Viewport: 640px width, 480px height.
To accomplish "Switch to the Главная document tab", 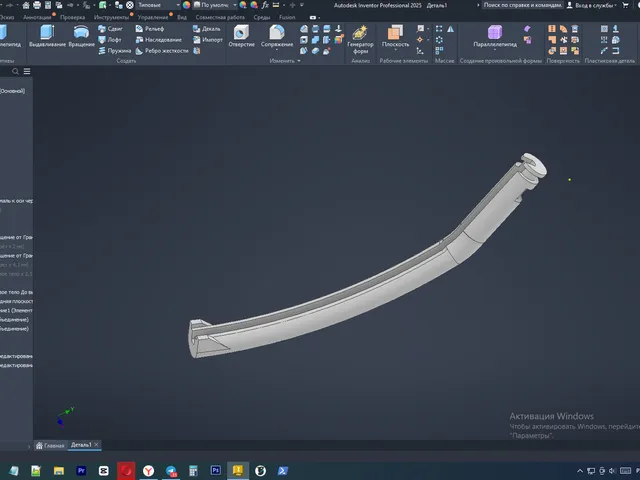I will tap(50, 445).
